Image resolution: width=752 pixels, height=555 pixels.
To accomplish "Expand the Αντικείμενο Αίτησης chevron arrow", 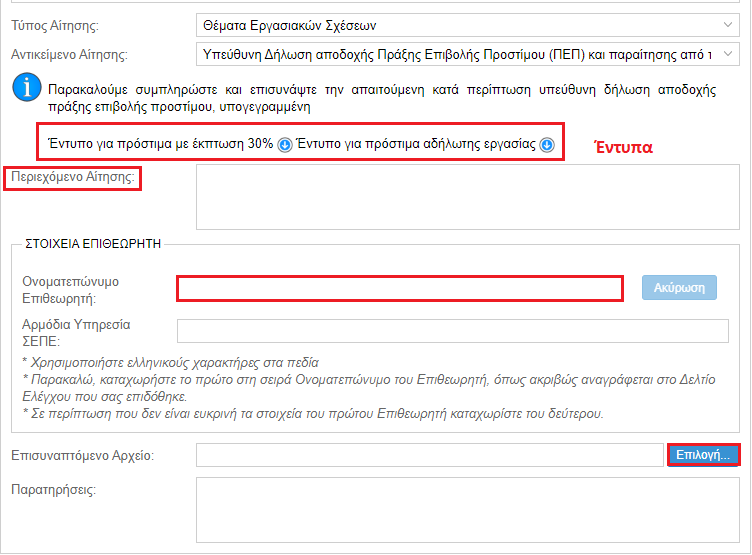I will [x=728, y=54].
